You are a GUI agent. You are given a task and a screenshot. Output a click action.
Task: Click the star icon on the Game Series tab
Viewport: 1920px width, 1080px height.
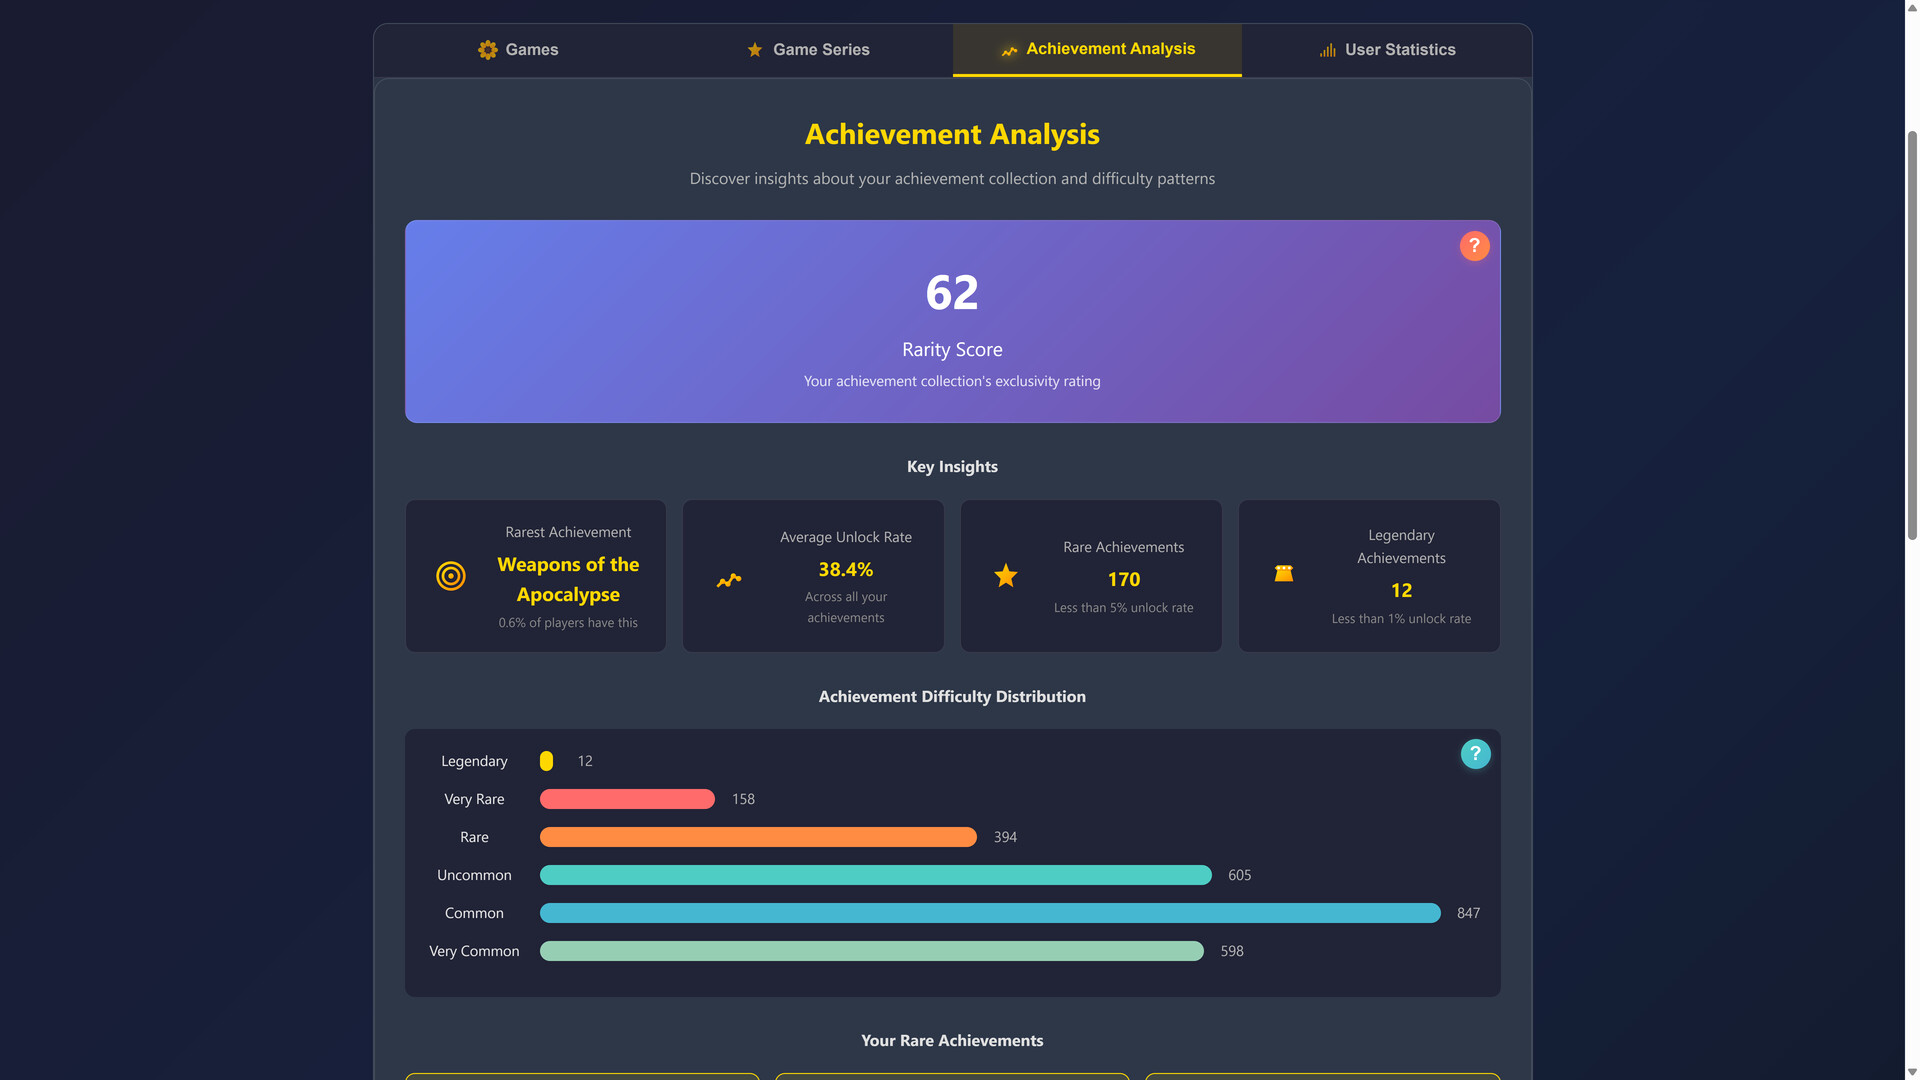[x=755, y=50]
